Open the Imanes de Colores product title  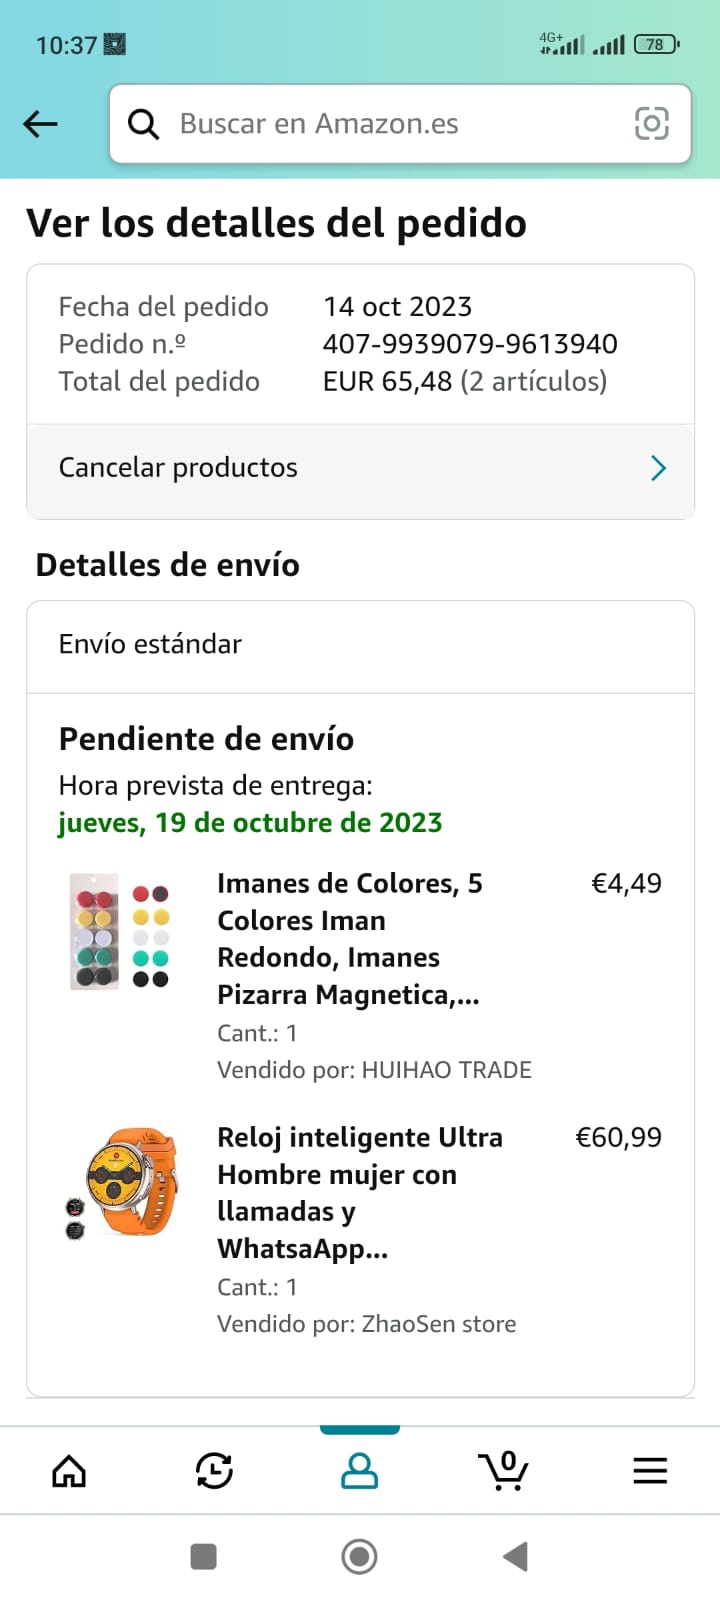pyautogui.click(x=350, y=938)
